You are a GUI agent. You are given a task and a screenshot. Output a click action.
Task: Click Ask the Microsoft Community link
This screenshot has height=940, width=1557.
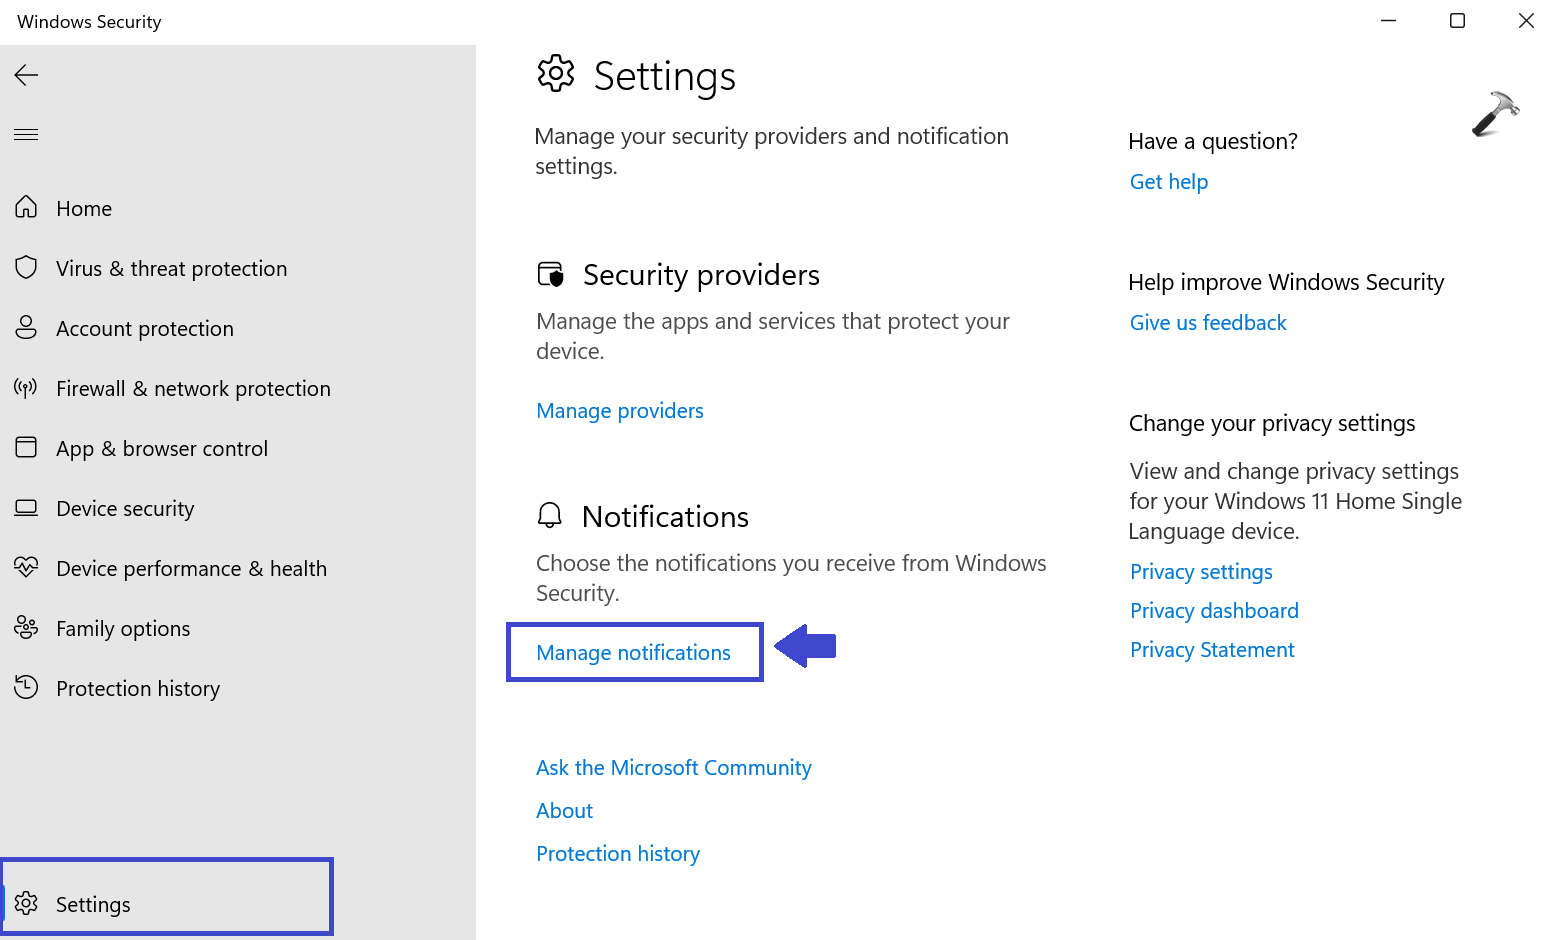(x=673, y=768)
